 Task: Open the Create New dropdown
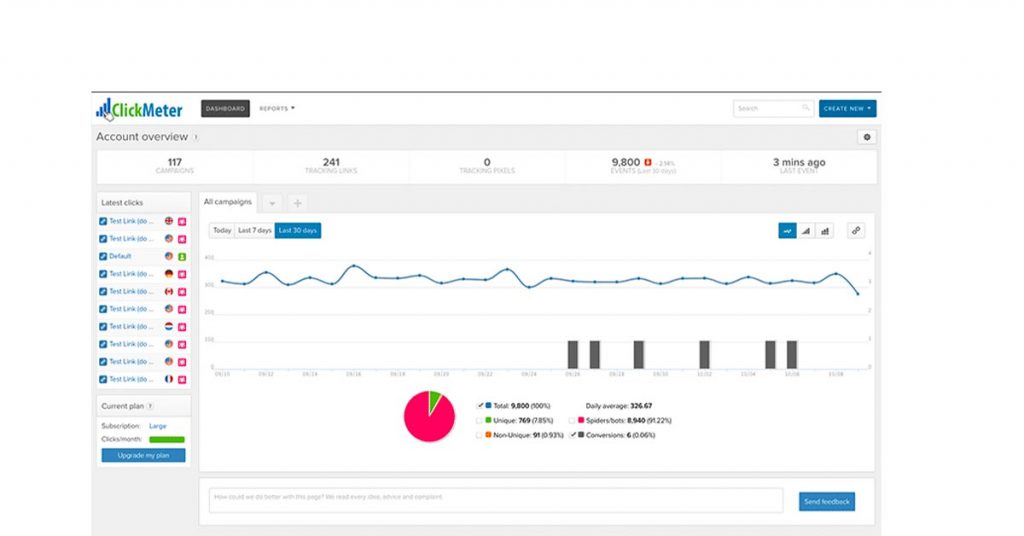[x=848, y=108]
